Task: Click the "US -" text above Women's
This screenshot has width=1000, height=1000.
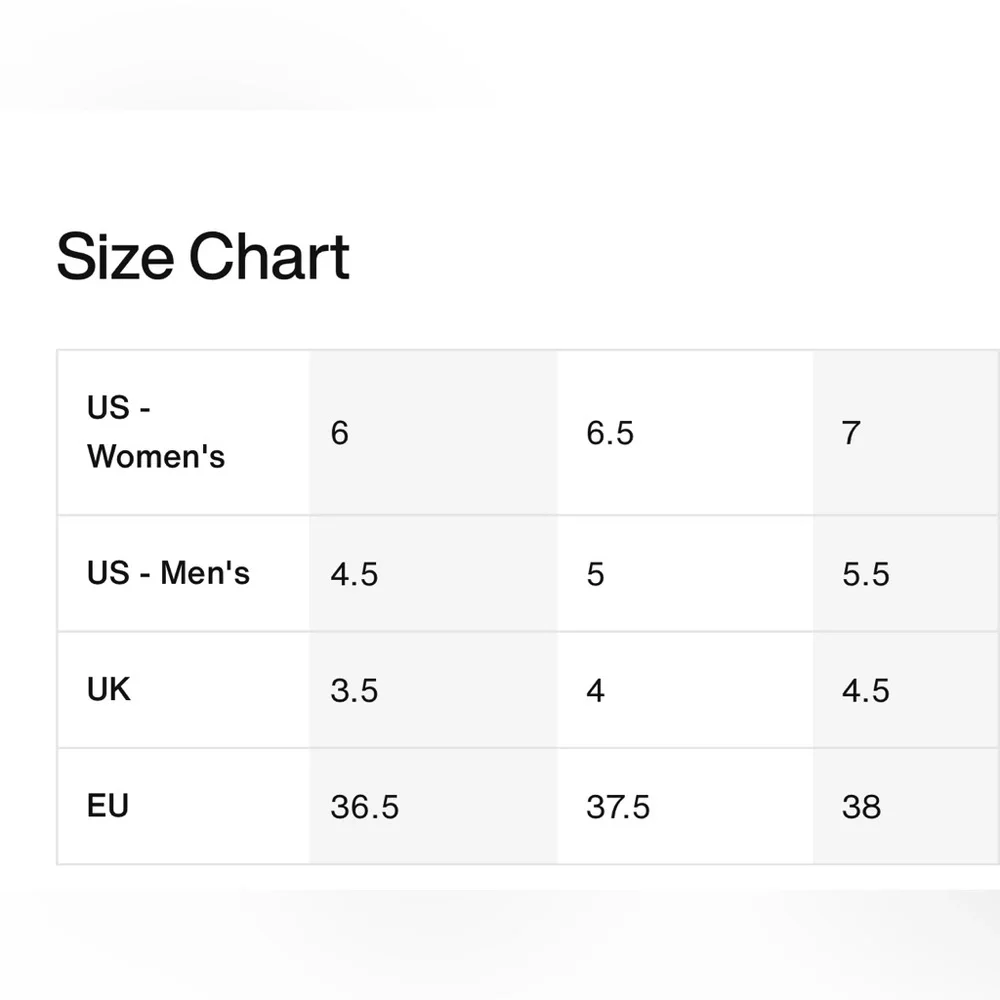Action: (x=118, y=408)
